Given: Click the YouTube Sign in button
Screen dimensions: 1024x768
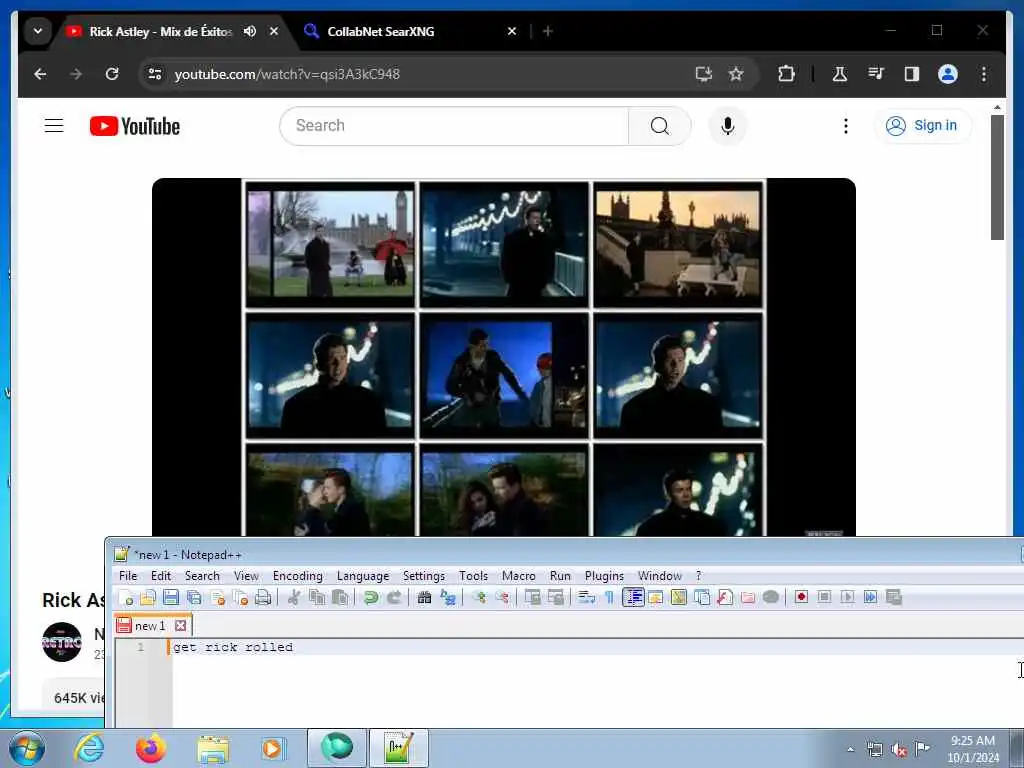Looking at the screenshot, I should coord(922,125).
